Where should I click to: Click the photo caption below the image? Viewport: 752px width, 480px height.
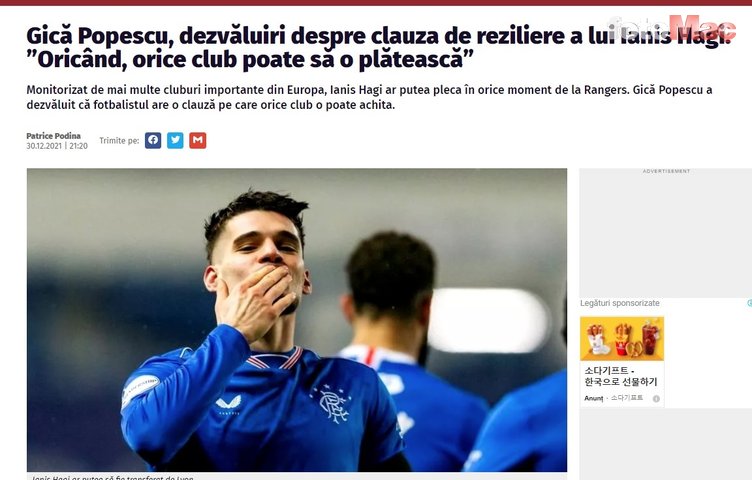click(x=113, y=477)
